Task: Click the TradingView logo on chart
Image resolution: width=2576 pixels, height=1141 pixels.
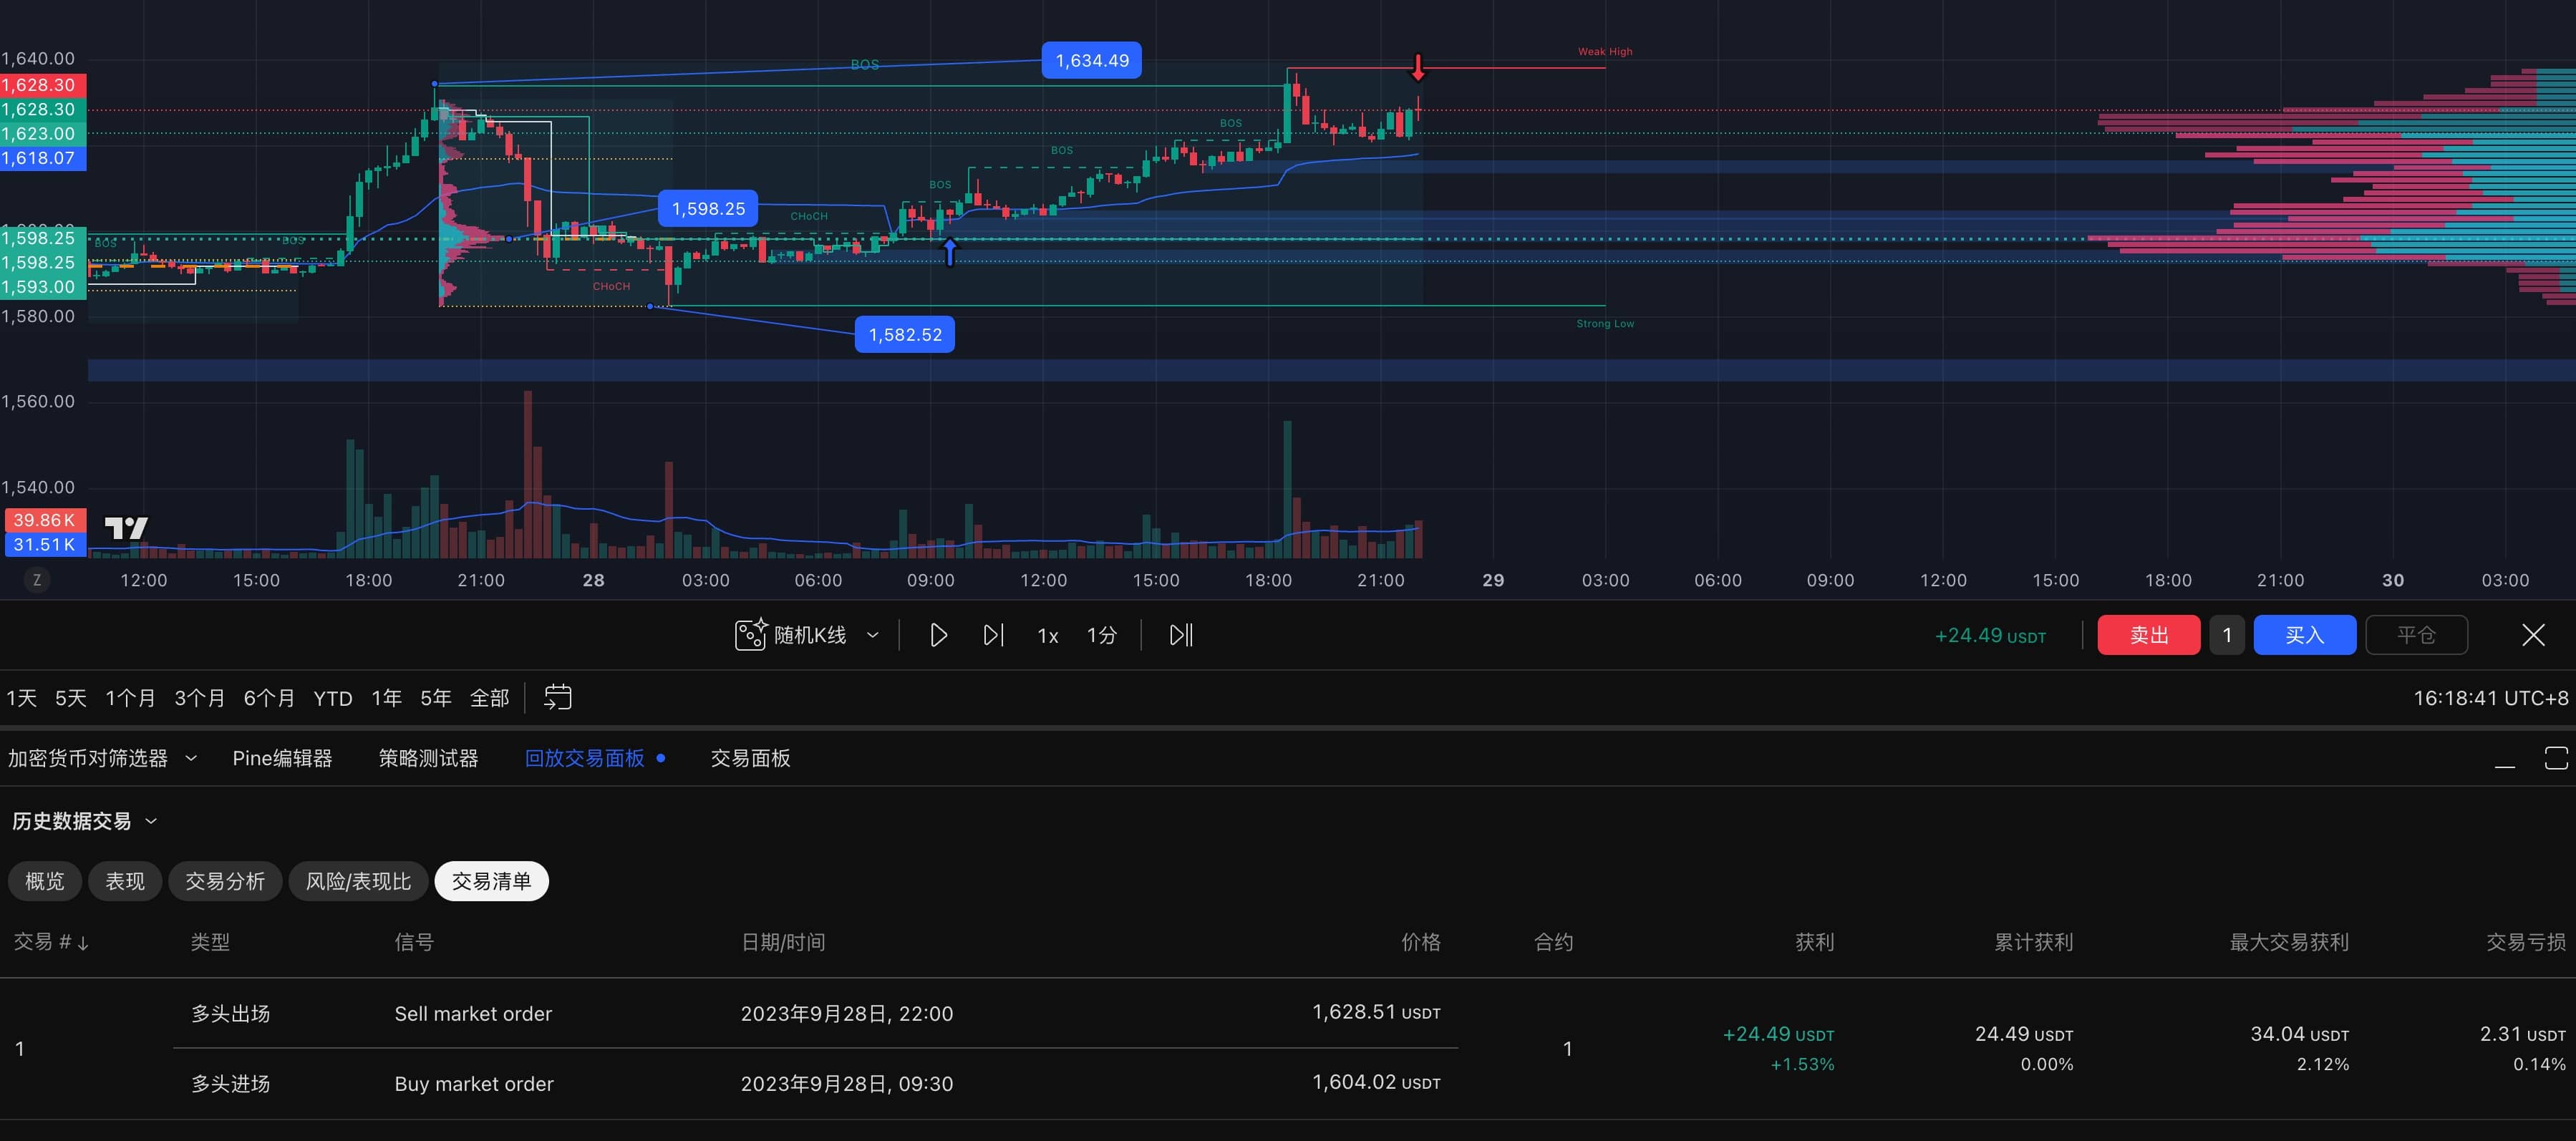Action: pyautogui.click(x=126, y=528)
